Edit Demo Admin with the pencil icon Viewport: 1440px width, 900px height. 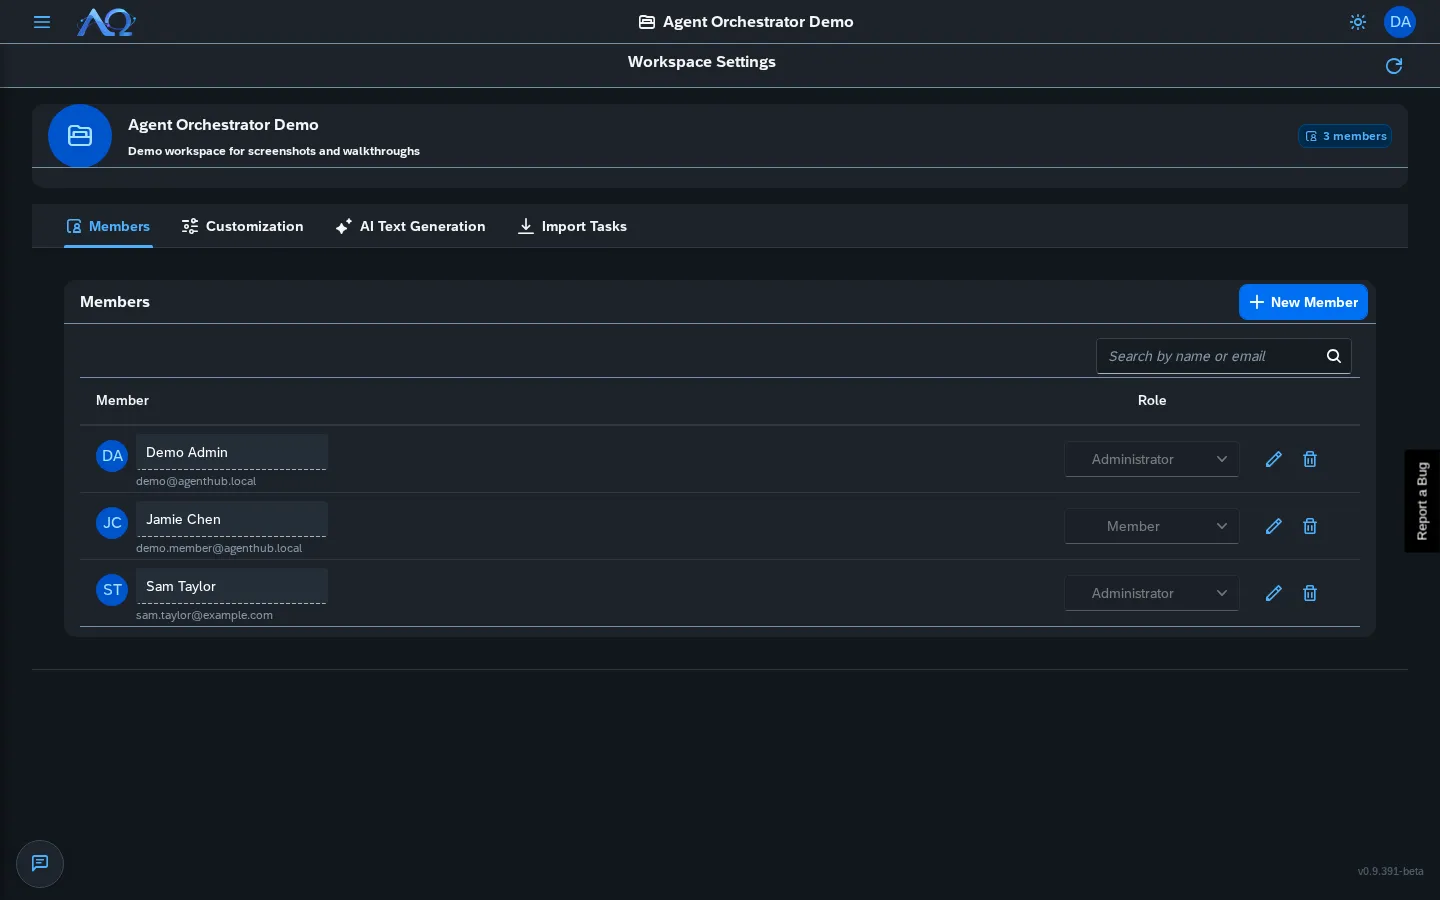click(1273, 459)
